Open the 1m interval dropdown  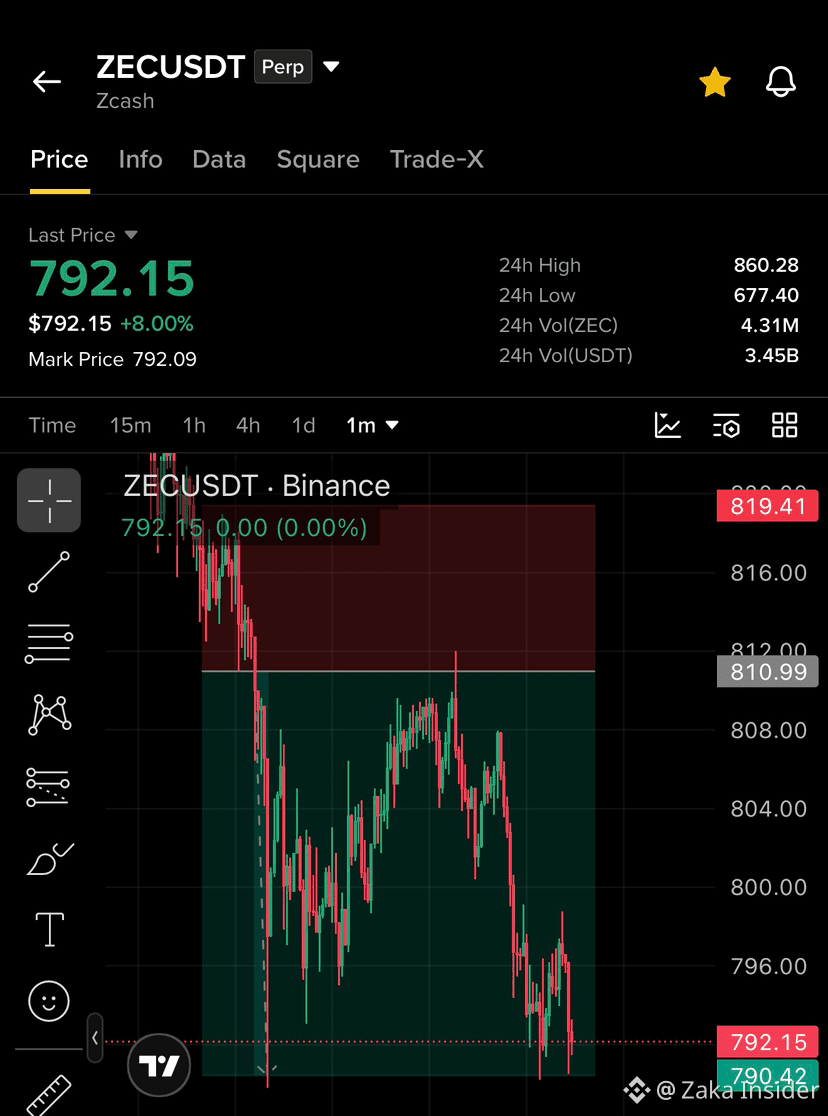pos(372,425)
